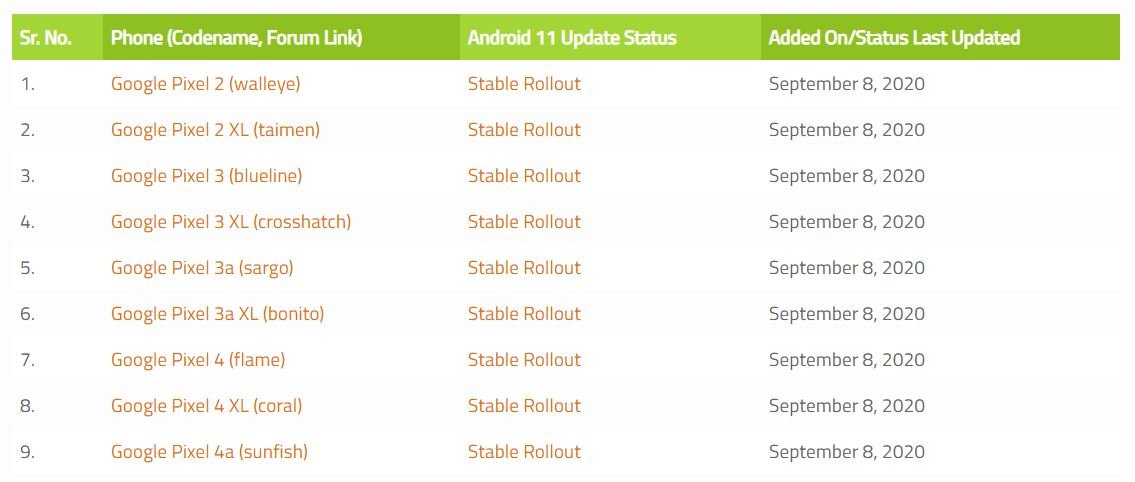Click Stable Rollout for Pixel 2 walleye
Viewport: 1135px width, 482px height.
(524, 84)
